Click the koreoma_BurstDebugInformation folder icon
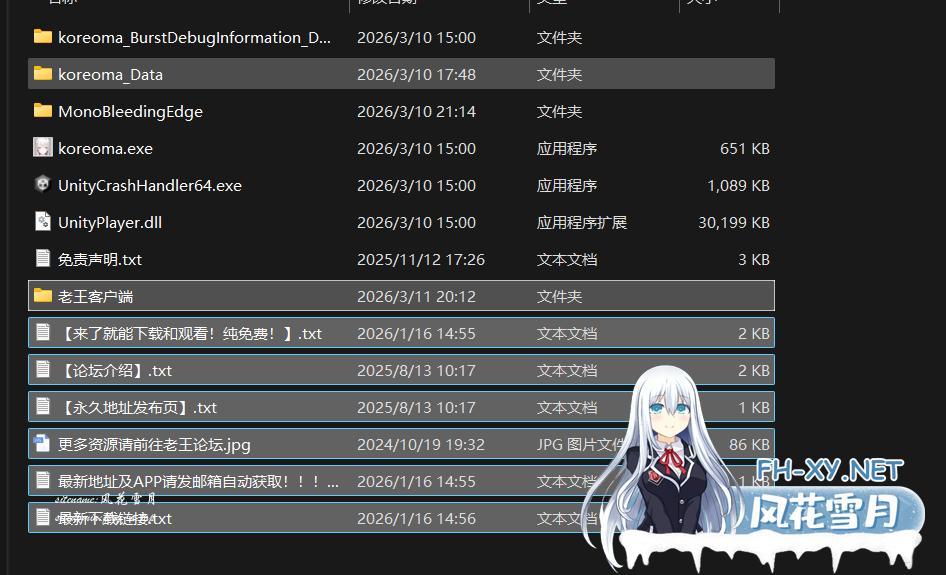Viewport: 946px width, 575px height. click(42, 37)
